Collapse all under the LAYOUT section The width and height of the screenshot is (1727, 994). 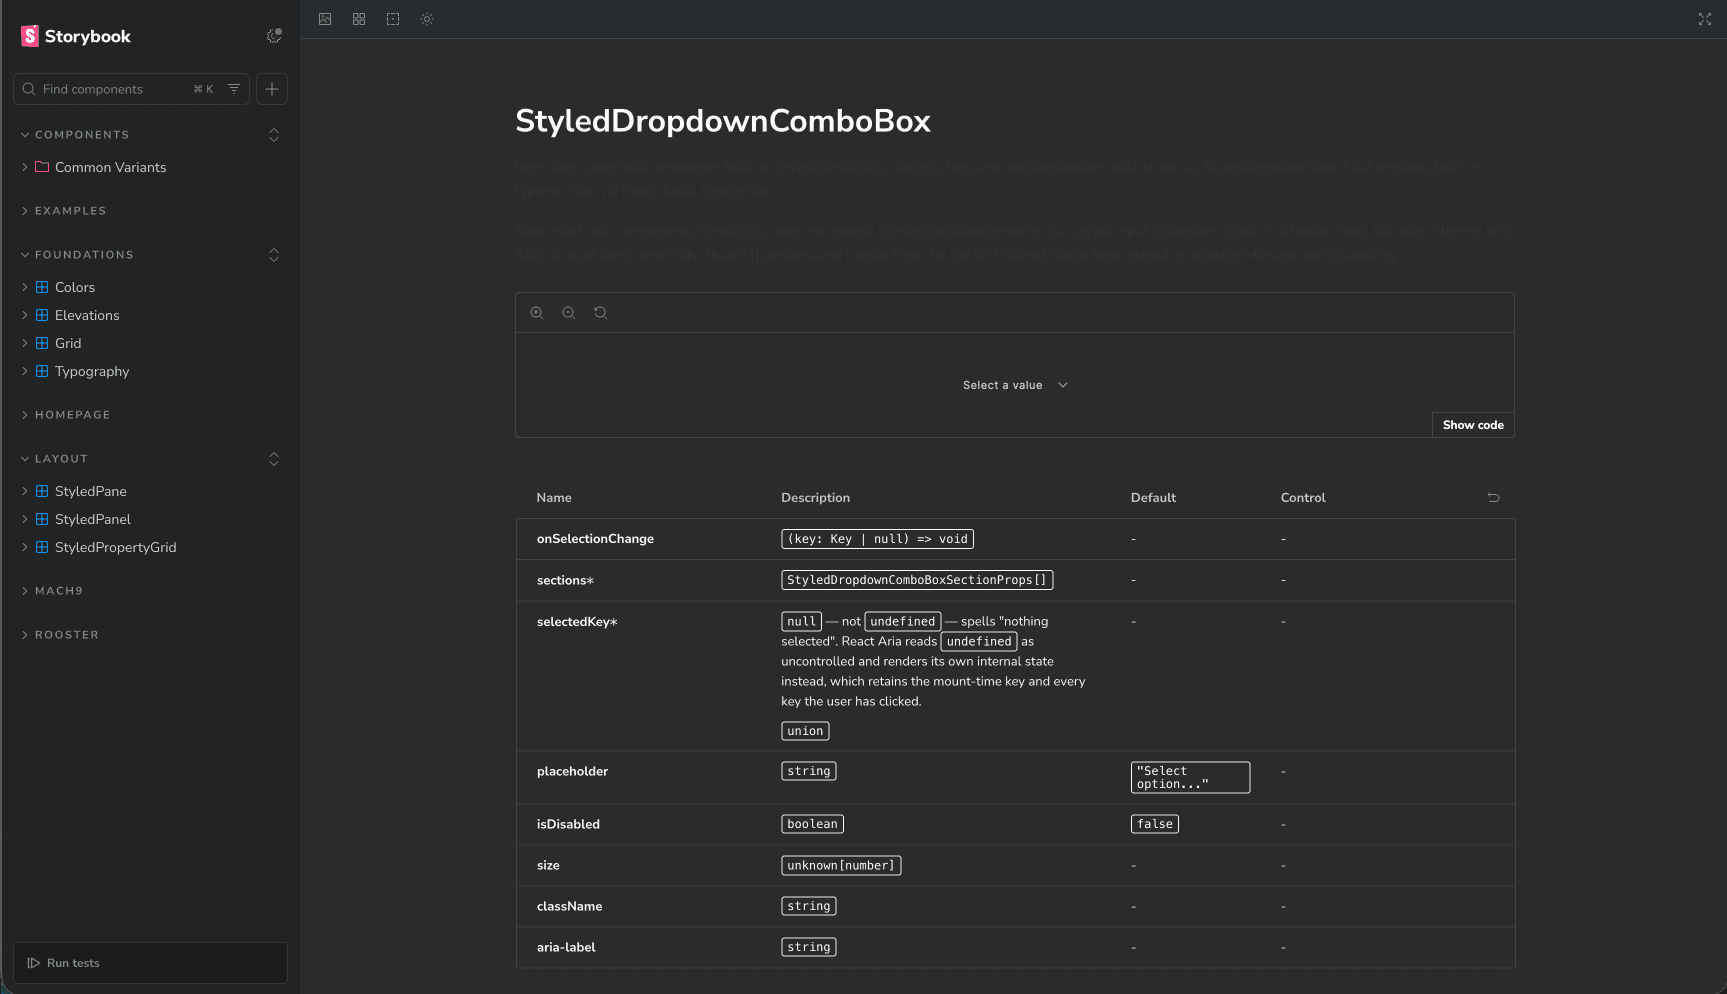(274, 459)
